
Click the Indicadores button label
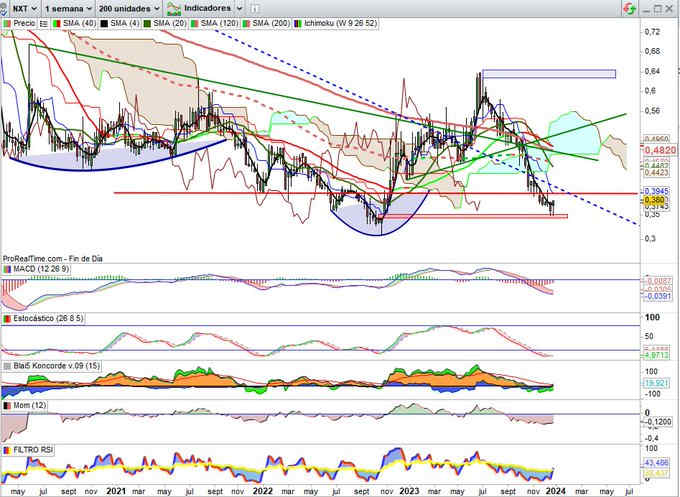click(x=207, y=8)
